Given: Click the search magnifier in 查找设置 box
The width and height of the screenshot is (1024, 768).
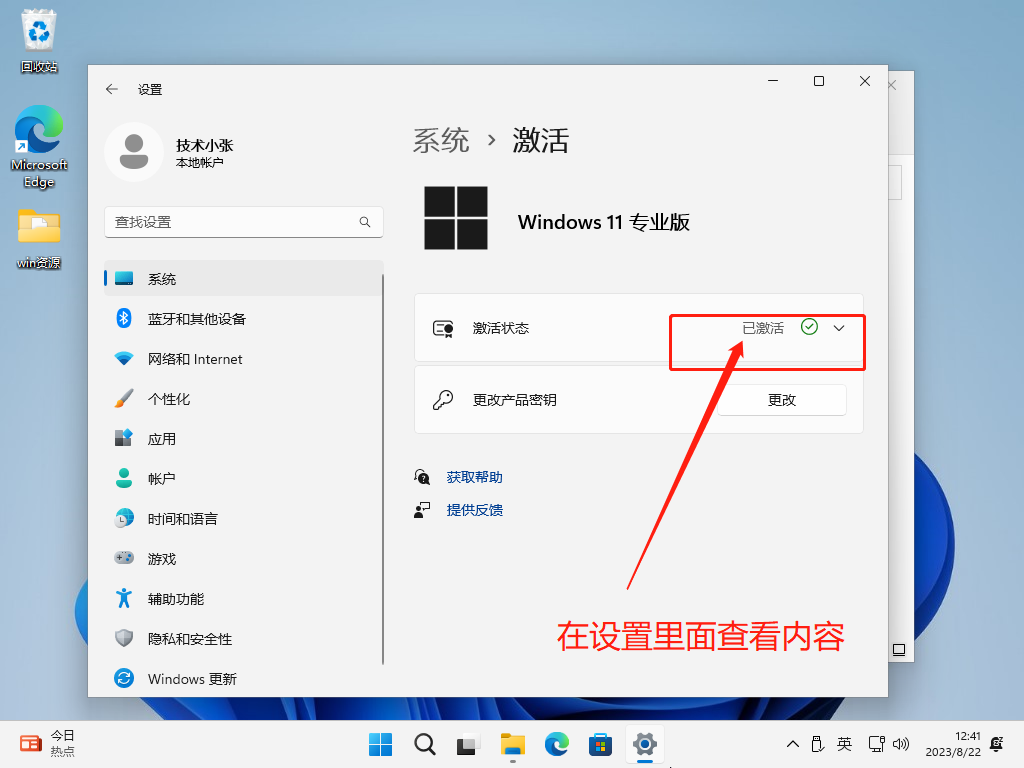Looking at the screenshot, I should [365, 222].
